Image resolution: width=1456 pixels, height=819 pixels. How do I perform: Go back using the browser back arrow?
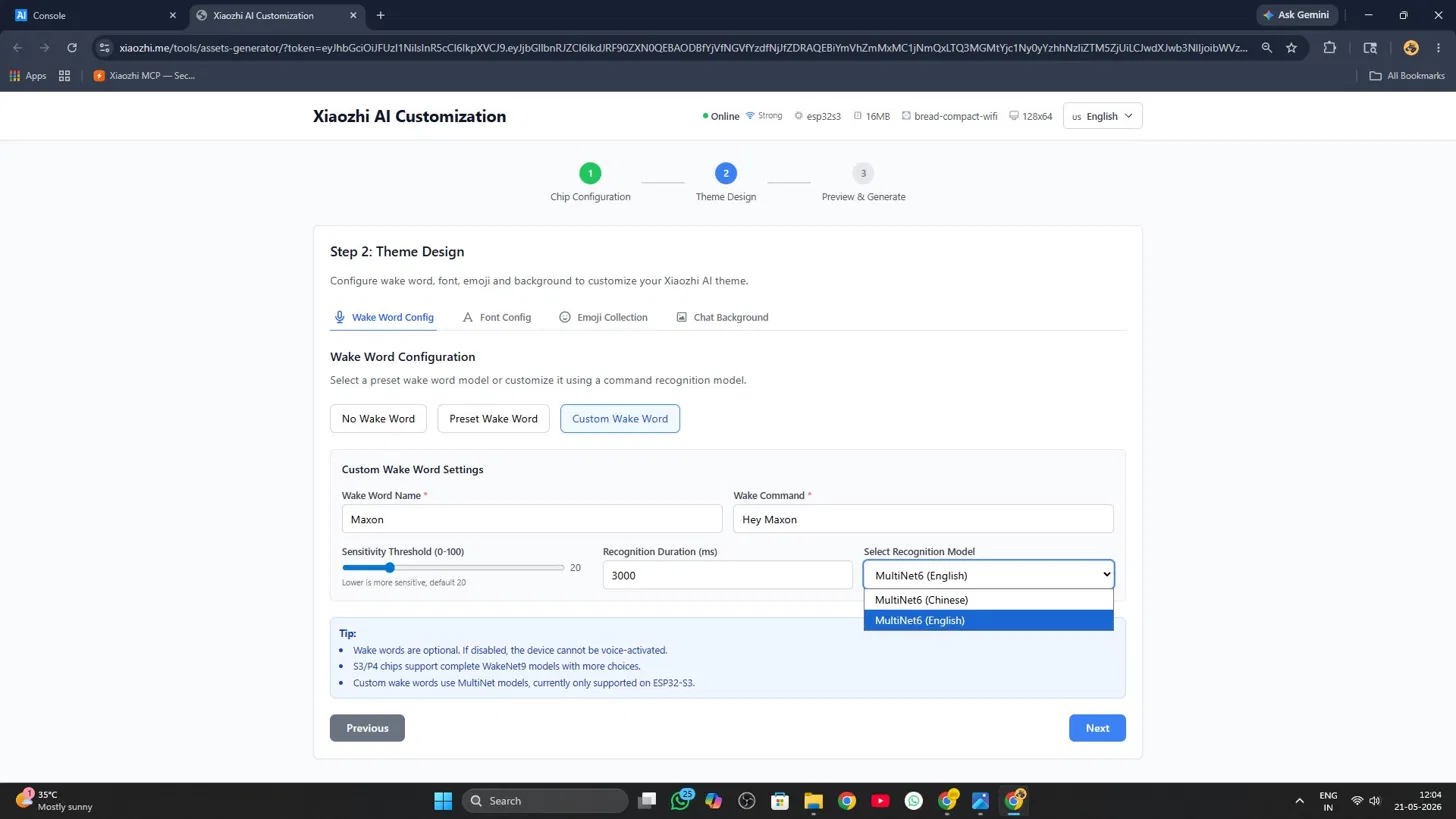pyautogui.click(x=17, y=47)
